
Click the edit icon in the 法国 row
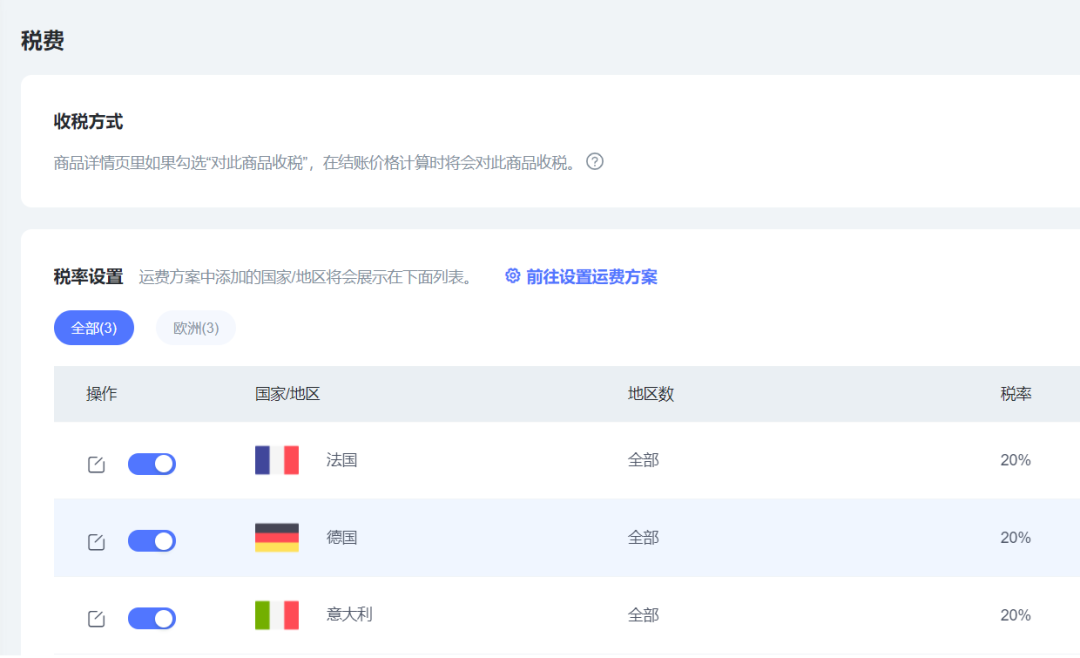pyautogui.click(x=95, y=462)
